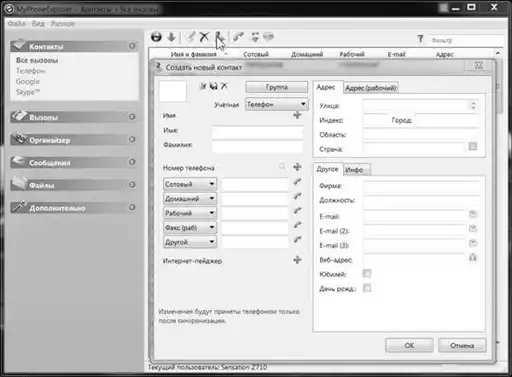Click the call handset toolbar icon

238,37
